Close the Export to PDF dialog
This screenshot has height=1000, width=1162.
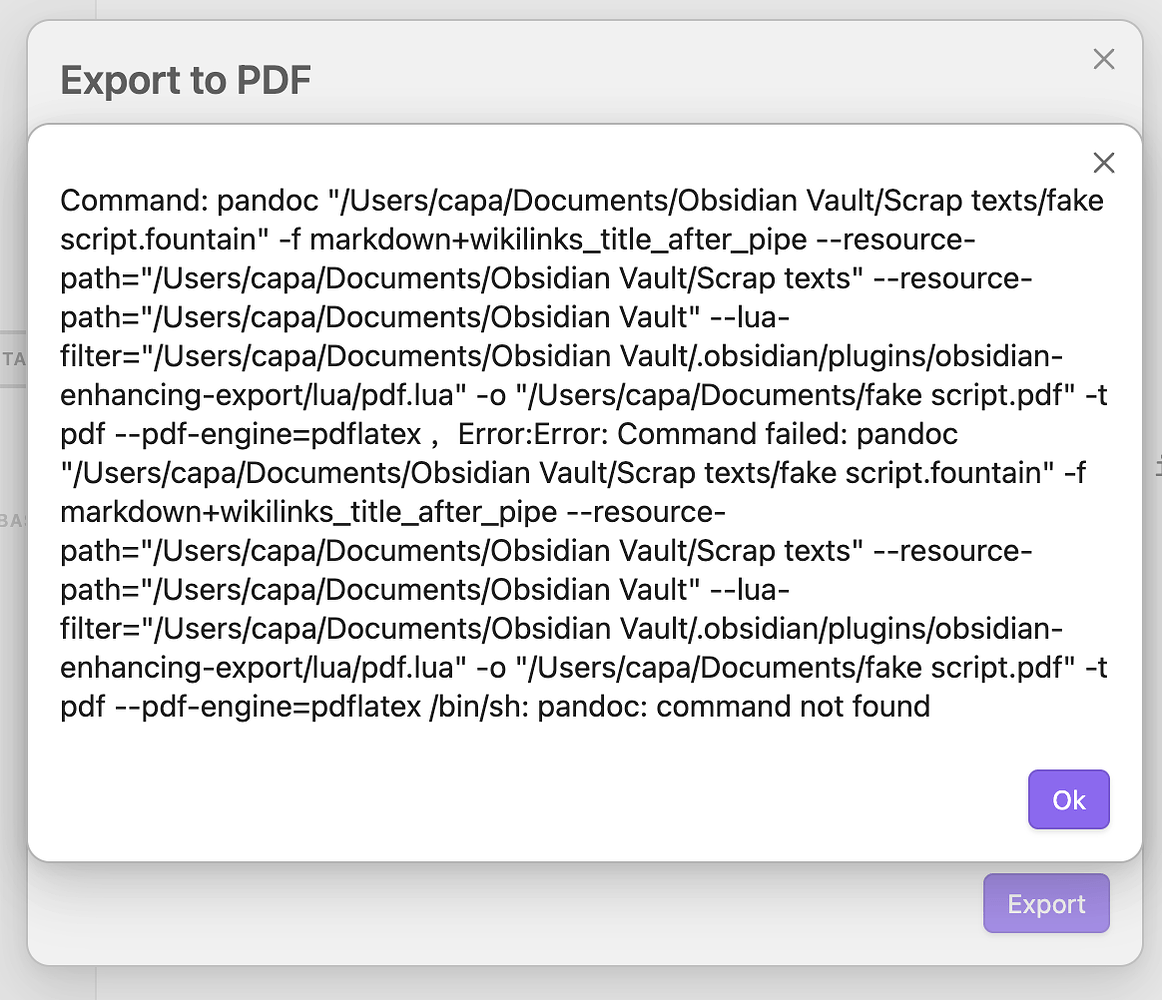tap(1103, 59)
